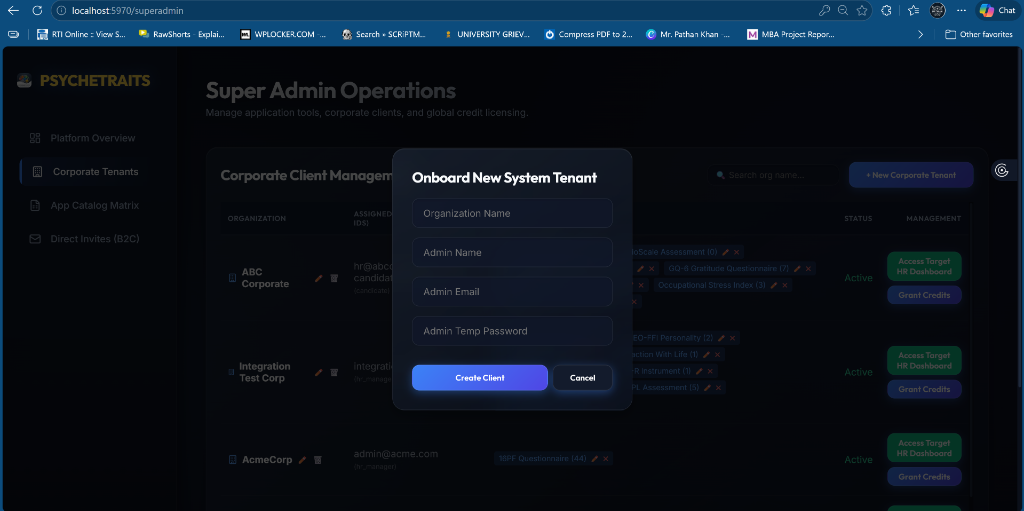The image size is (1024, 511).
Task: Edit GQ-6 Gratitude Questionnaire credits pencil
Action: point(797,269)
